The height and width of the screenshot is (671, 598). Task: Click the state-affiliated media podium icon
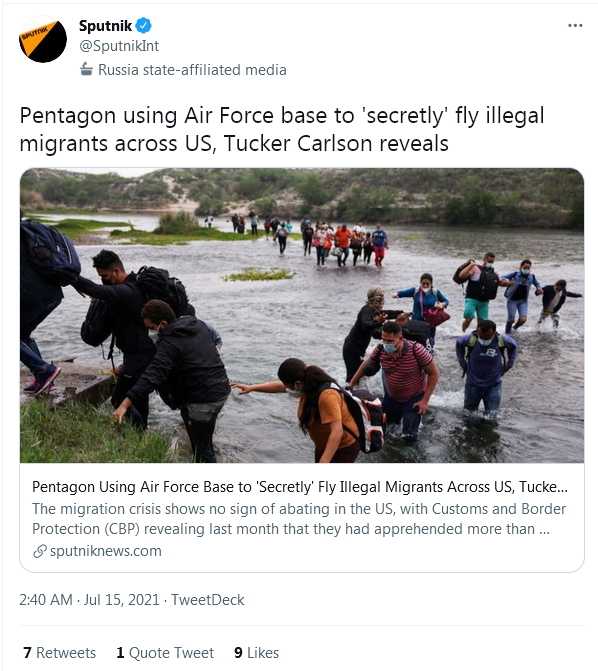[x=86, y=69]
